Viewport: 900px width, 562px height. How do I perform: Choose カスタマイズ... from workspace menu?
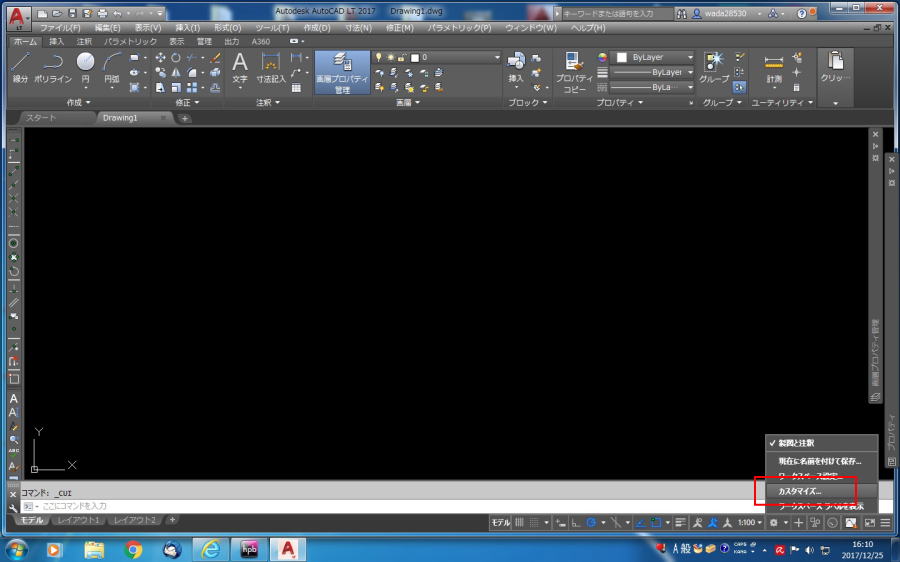[821, 491]
